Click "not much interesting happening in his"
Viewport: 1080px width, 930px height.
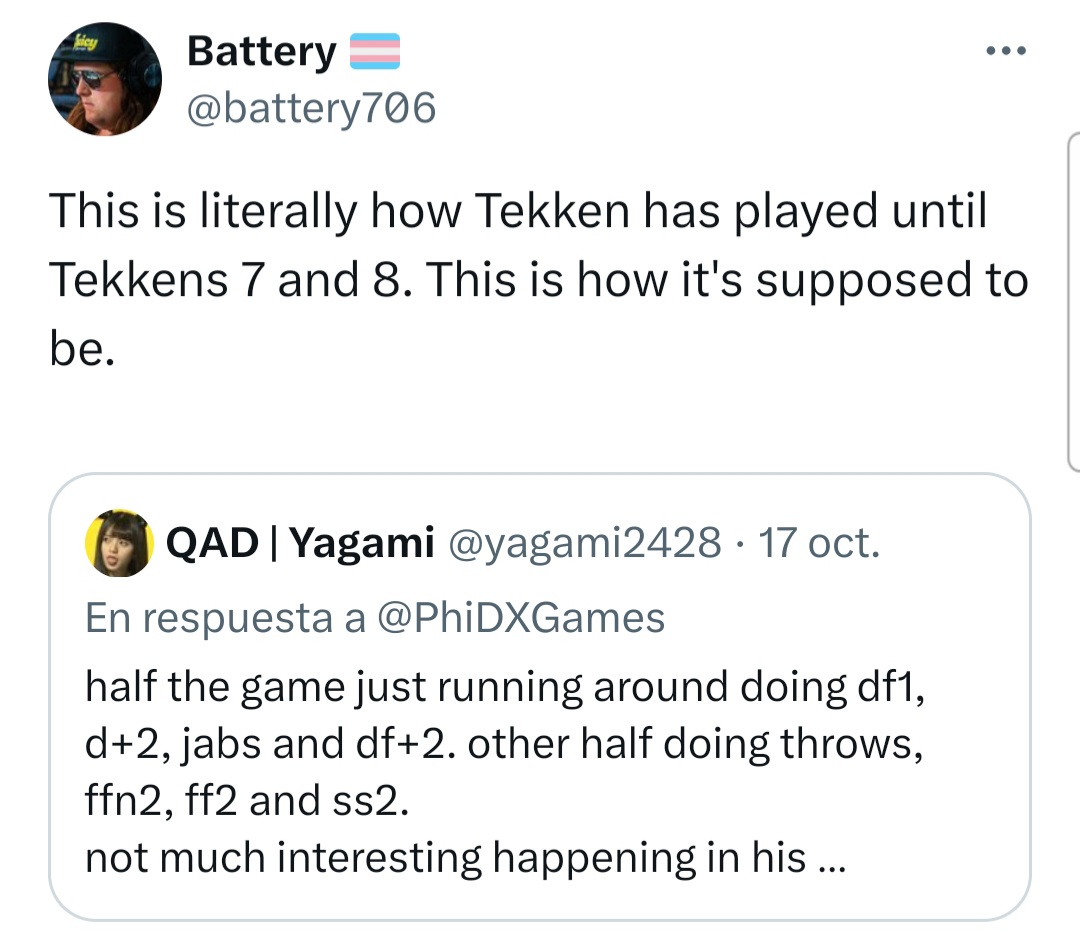point(446,858)
